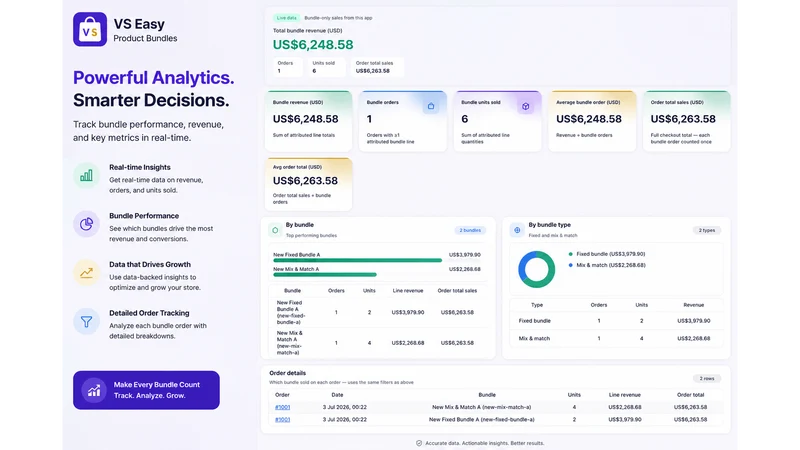Click the VS Easy shopping bag logo
The height and width of the screenshot is (450, 800).
coord(90,29)
